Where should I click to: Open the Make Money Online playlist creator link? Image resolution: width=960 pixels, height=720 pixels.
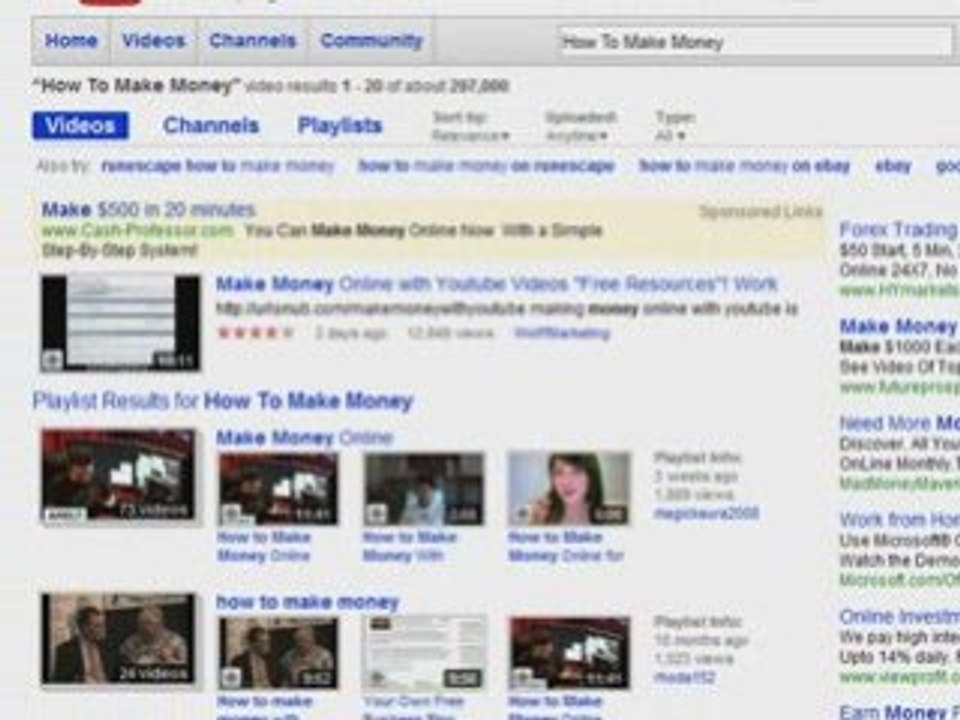(707, 513)
